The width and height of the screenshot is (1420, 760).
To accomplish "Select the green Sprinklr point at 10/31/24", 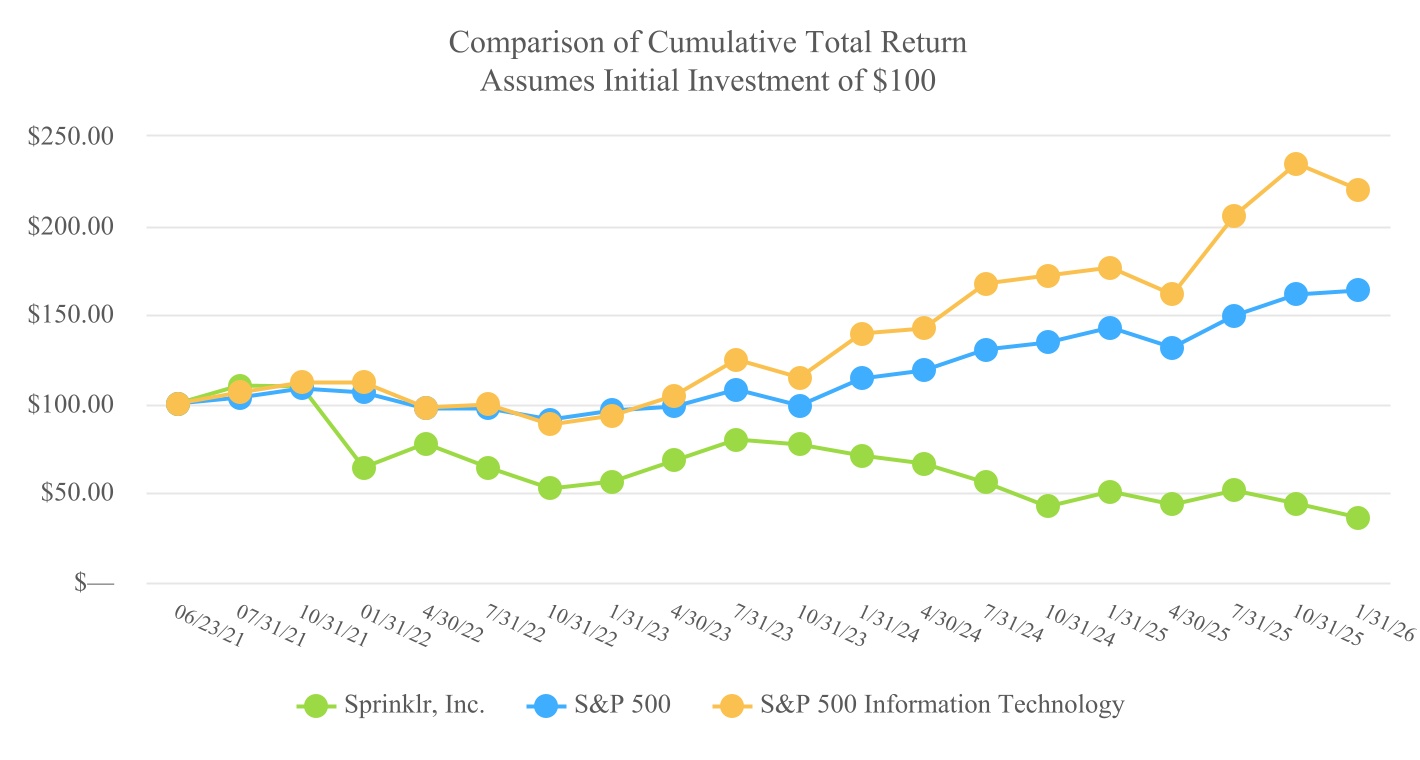I will 1048,506.
